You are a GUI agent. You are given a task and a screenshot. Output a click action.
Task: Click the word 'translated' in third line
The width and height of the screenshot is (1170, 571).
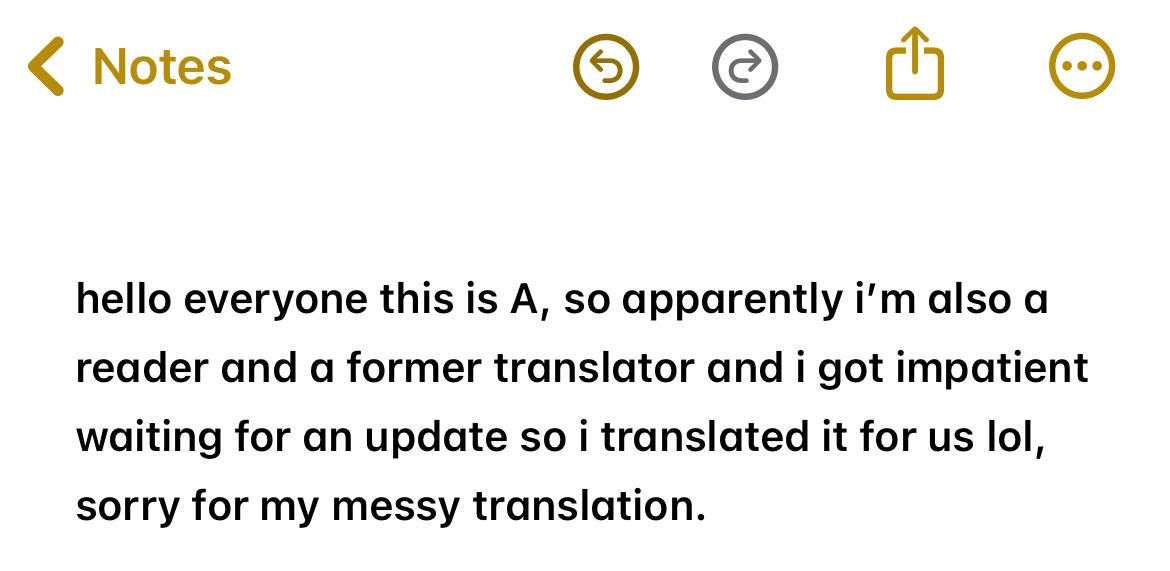coord(705,437)
